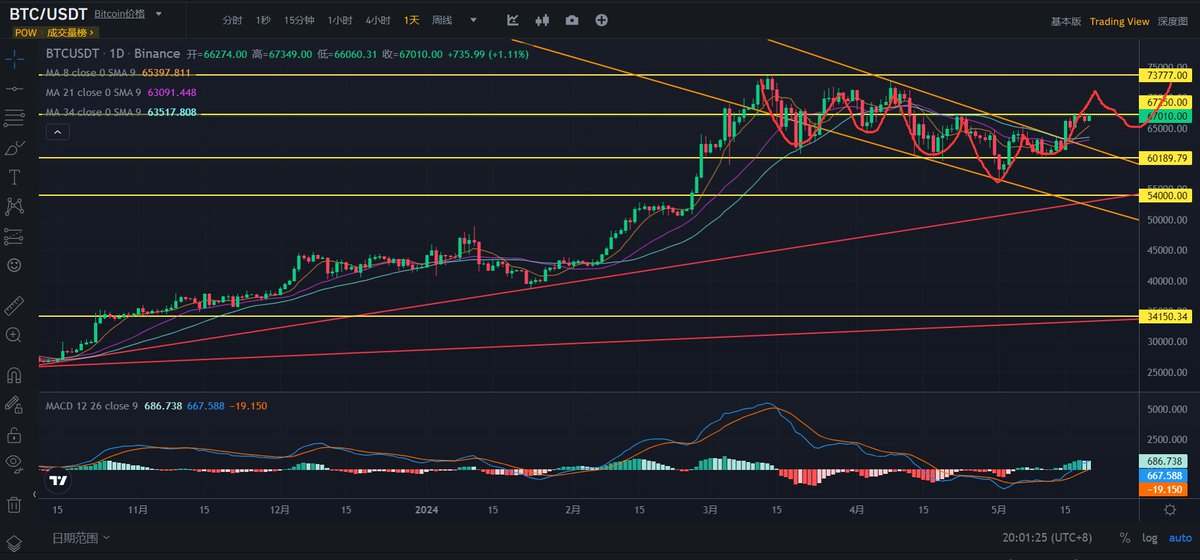Switch to the 4小时 interval

click(378, 20)
